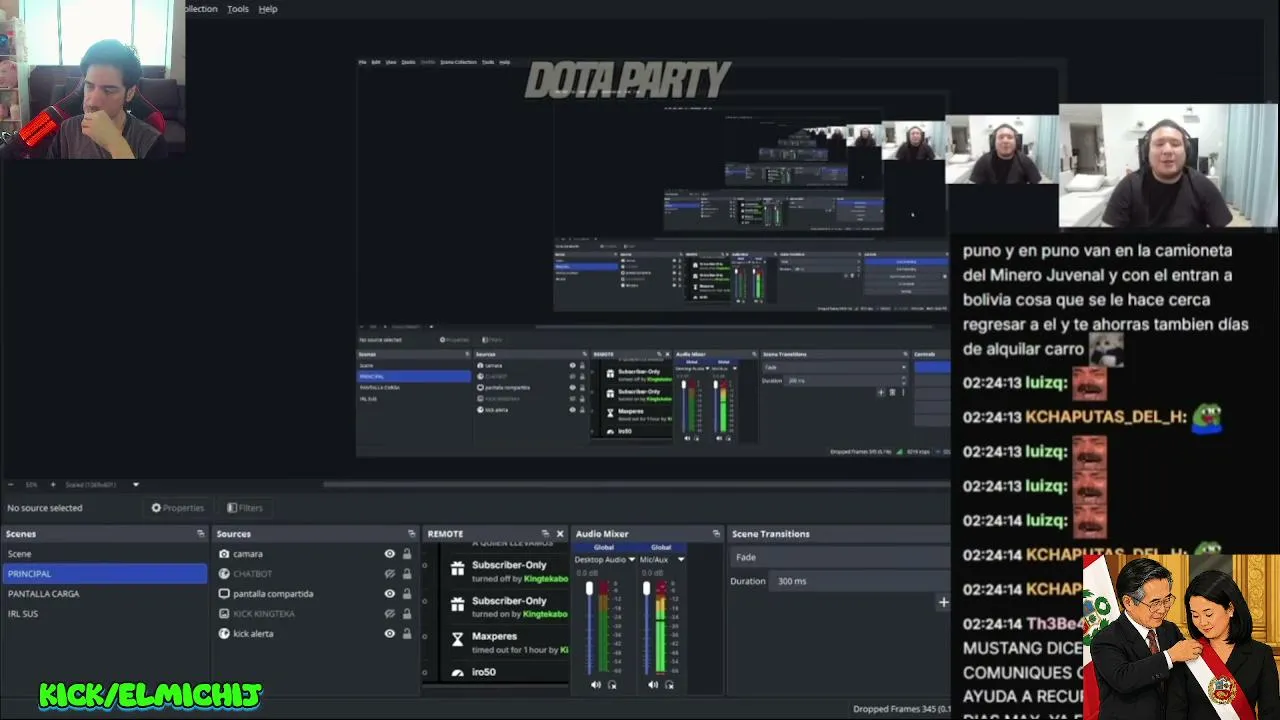Click the Duration 300 ms field
The height and width of the screenshot is (720, 1280).
point(860,581)
